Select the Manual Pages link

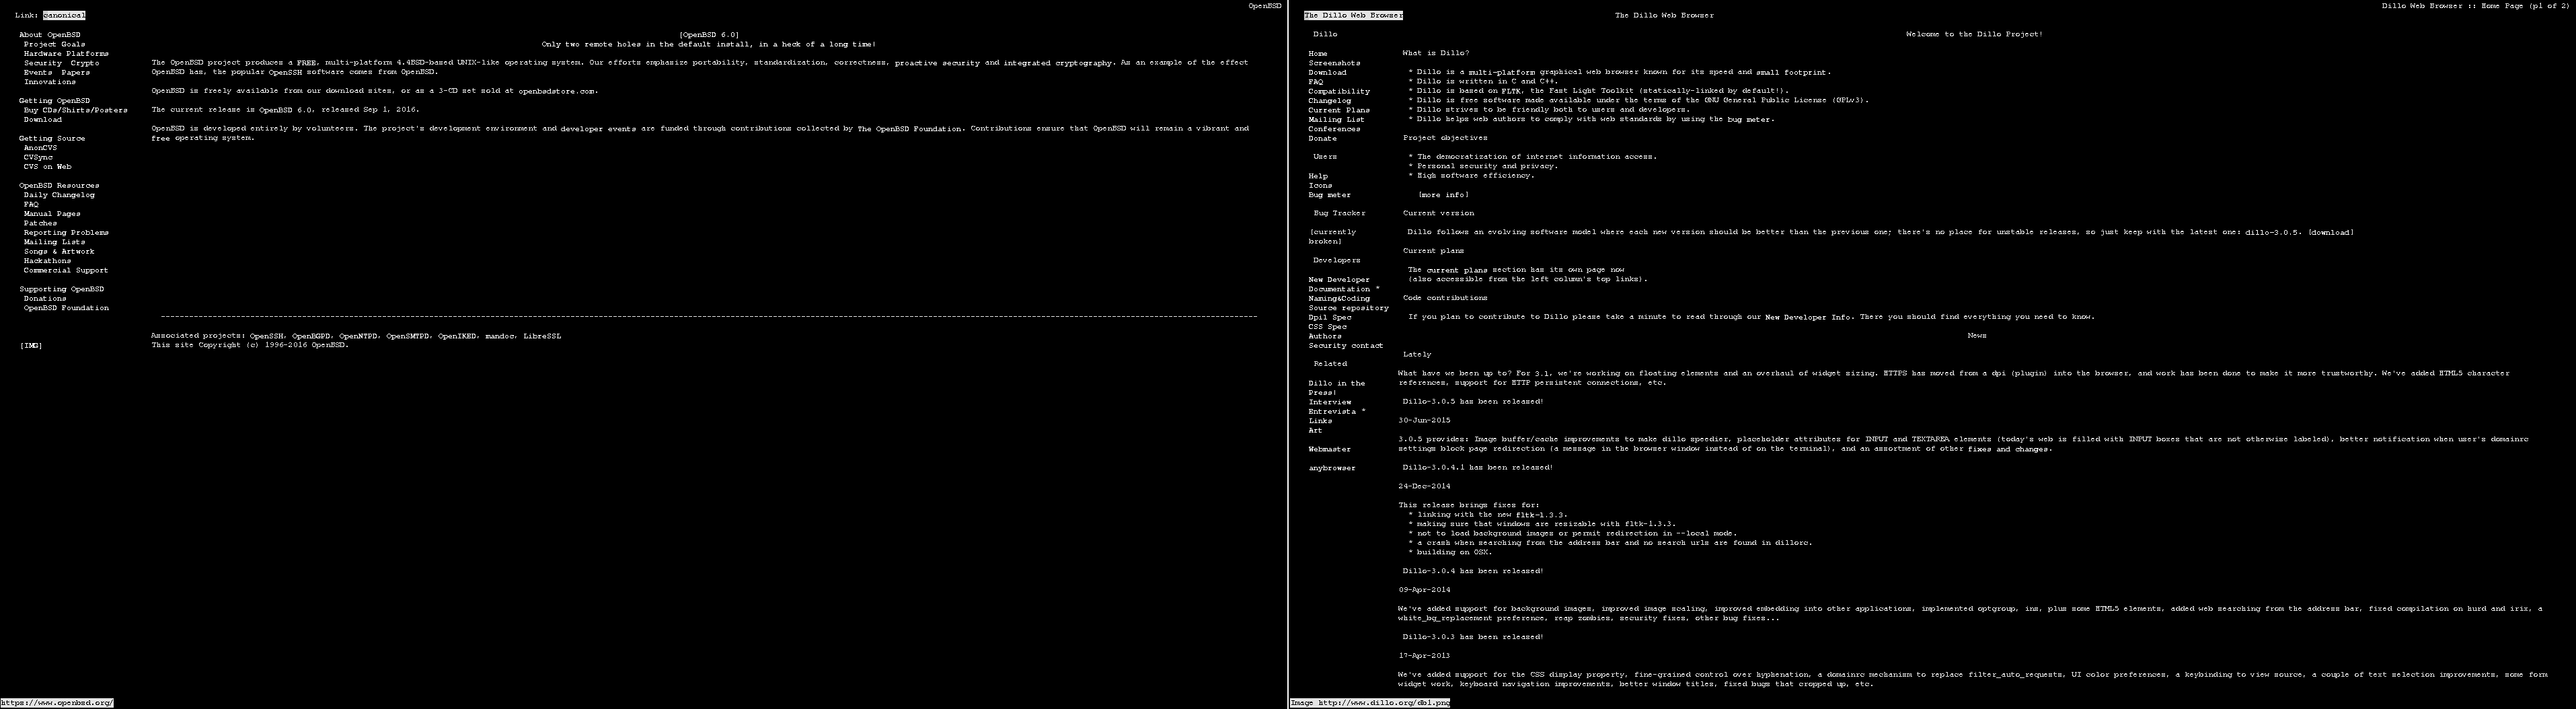coord(52,214)
